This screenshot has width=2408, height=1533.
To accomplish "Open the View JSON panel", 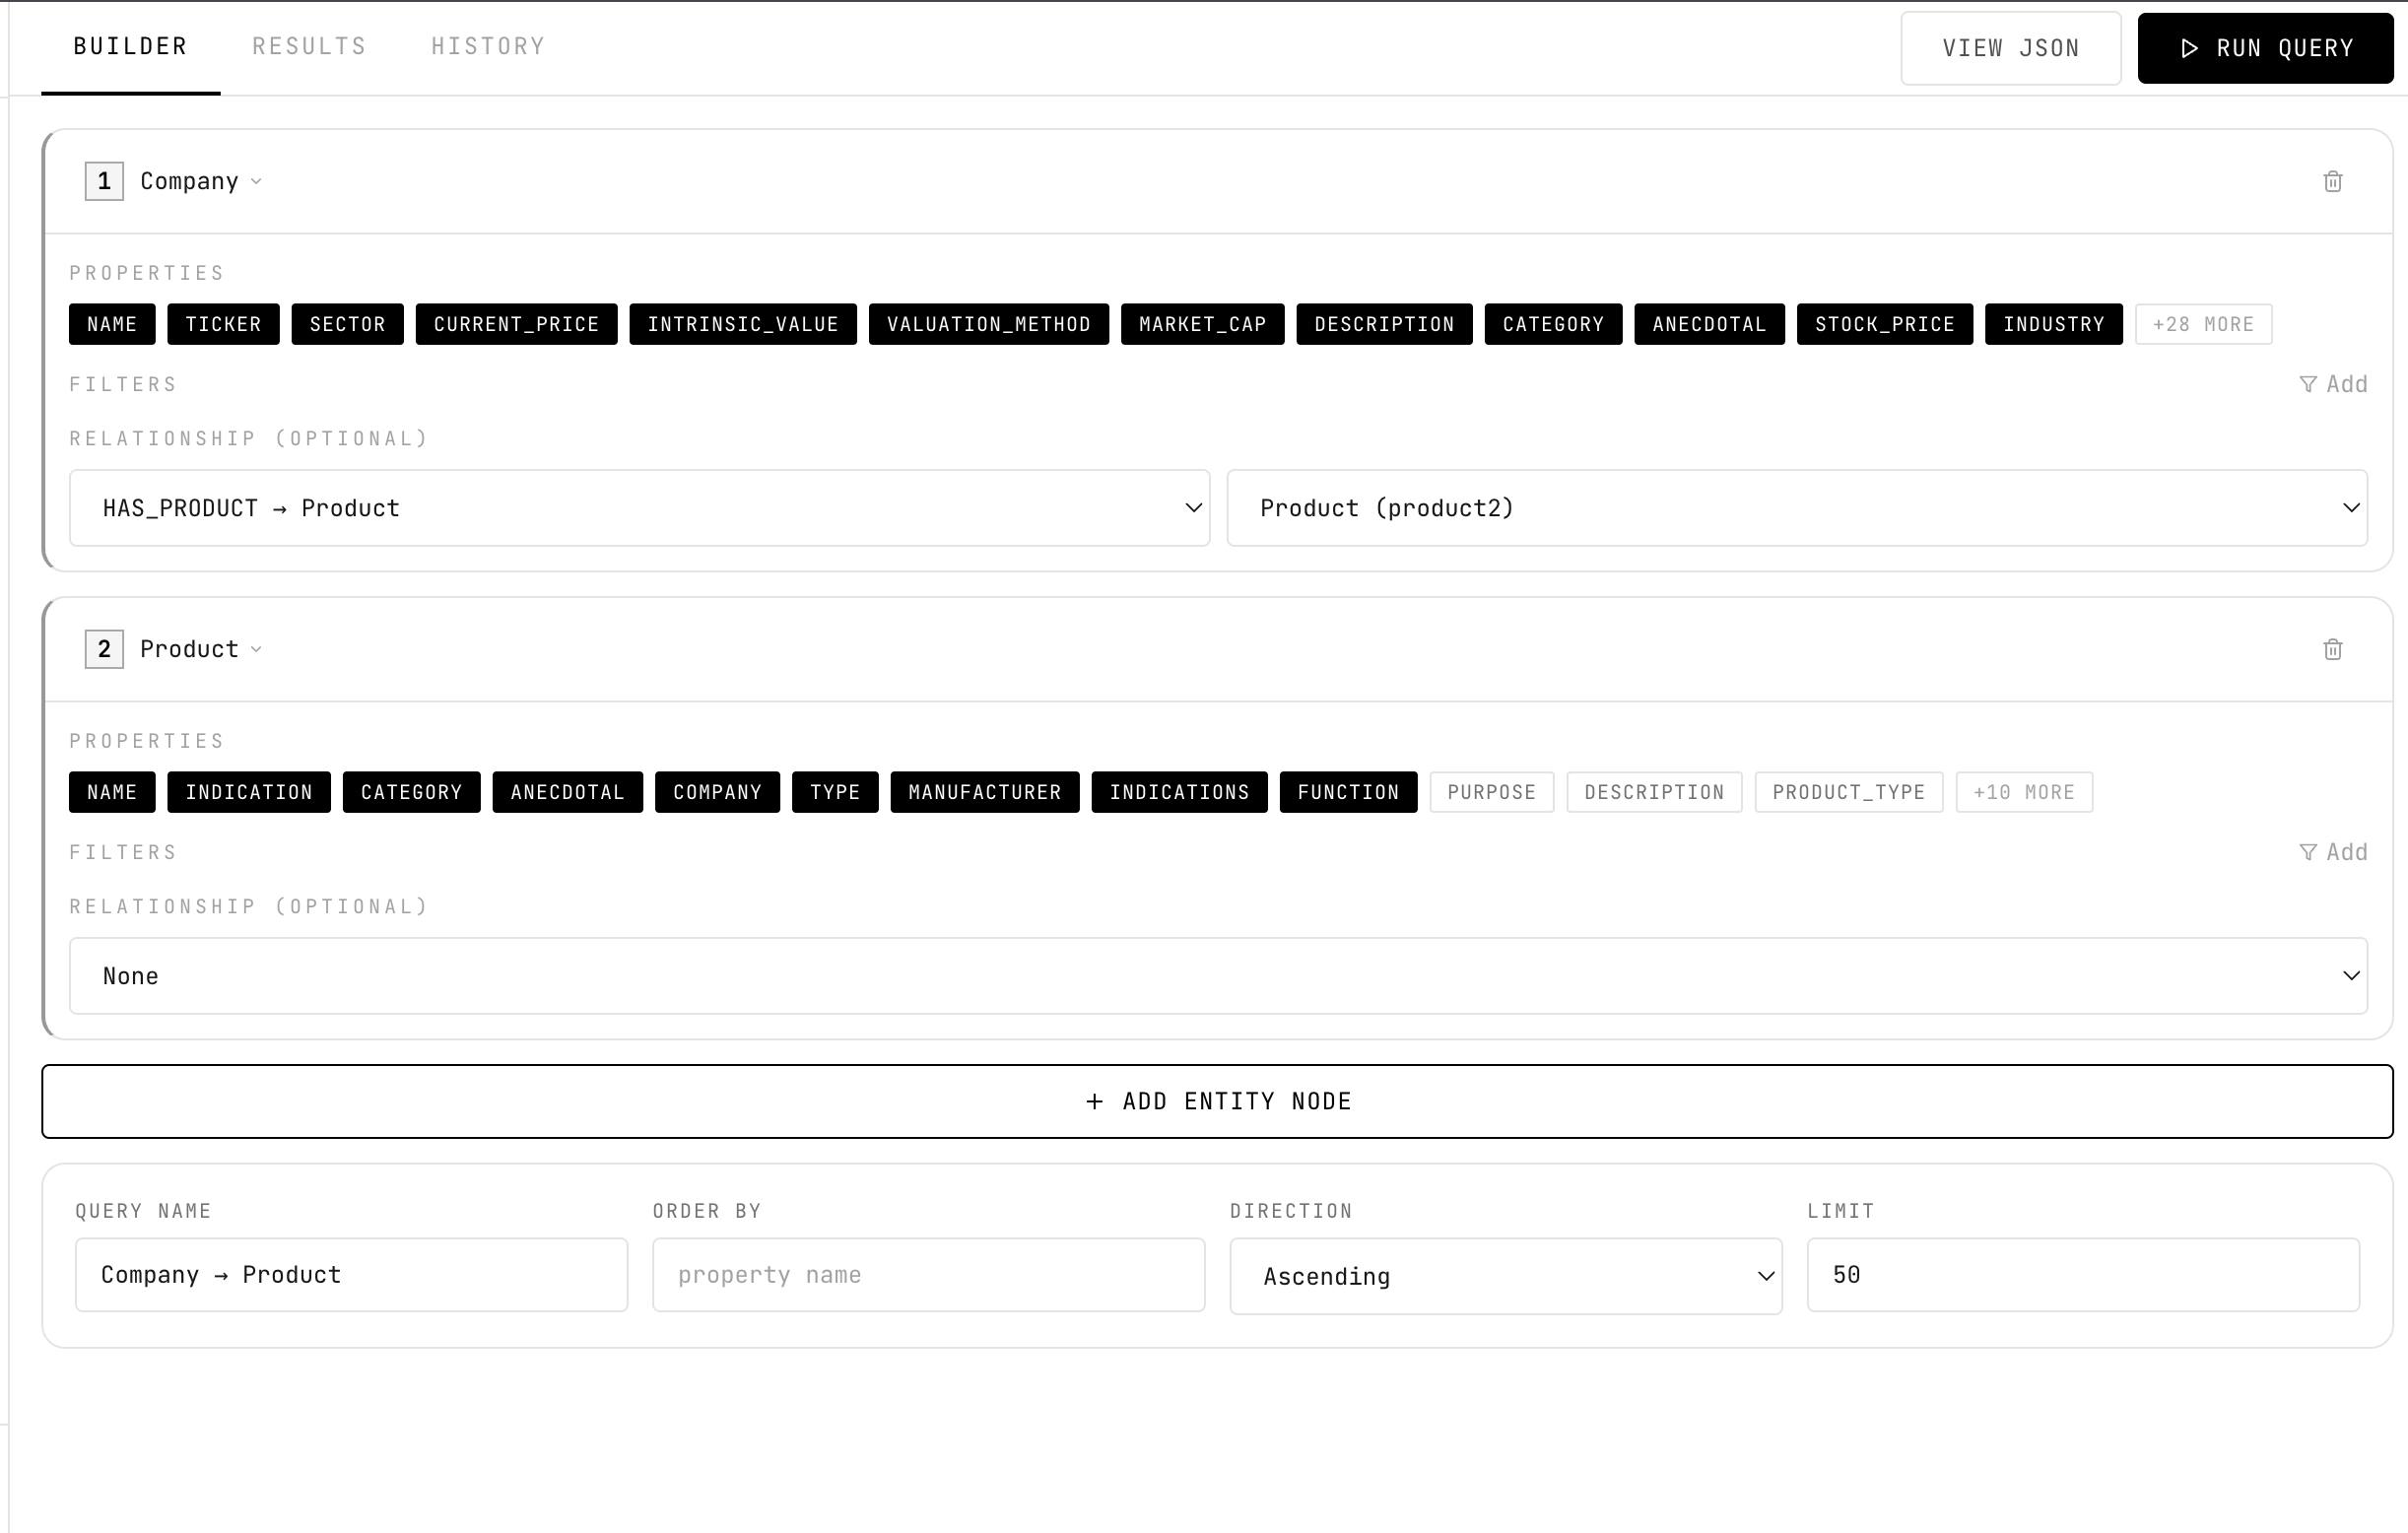I will pos(2010,48).
